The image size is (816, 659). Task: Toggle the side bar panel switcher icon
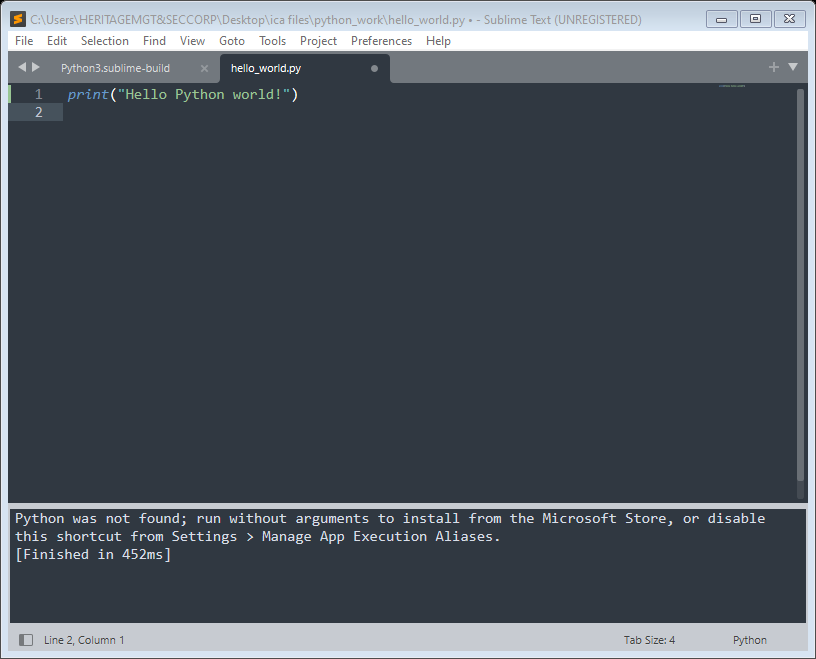26,640
